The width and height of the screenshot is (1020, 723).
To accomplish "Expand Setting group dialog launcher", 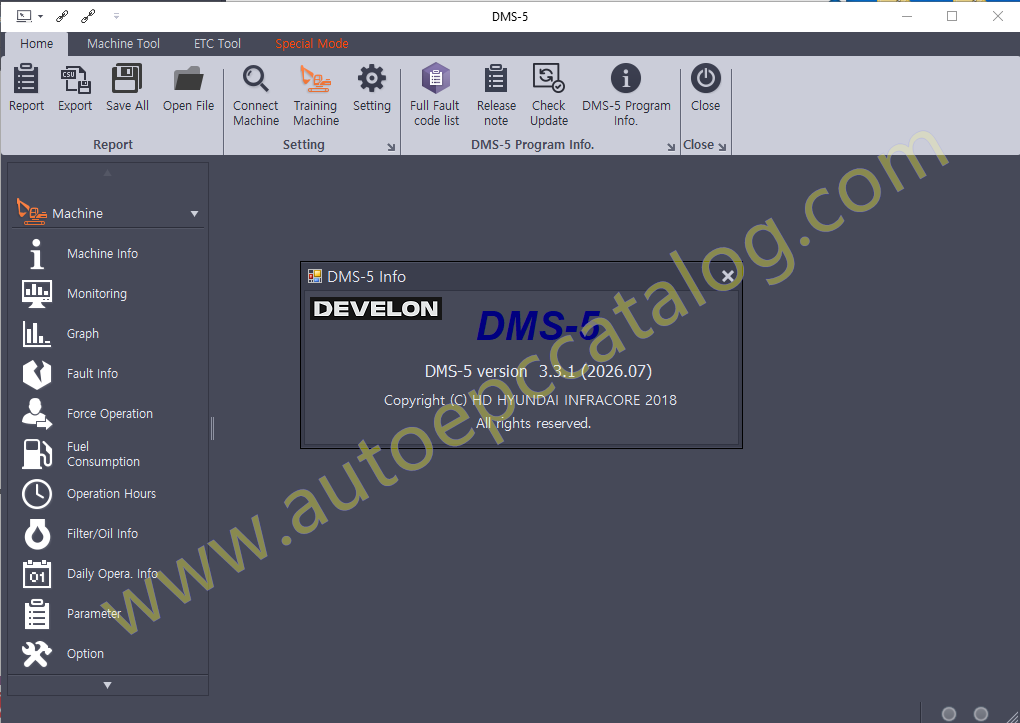I will tap(391, 147).
